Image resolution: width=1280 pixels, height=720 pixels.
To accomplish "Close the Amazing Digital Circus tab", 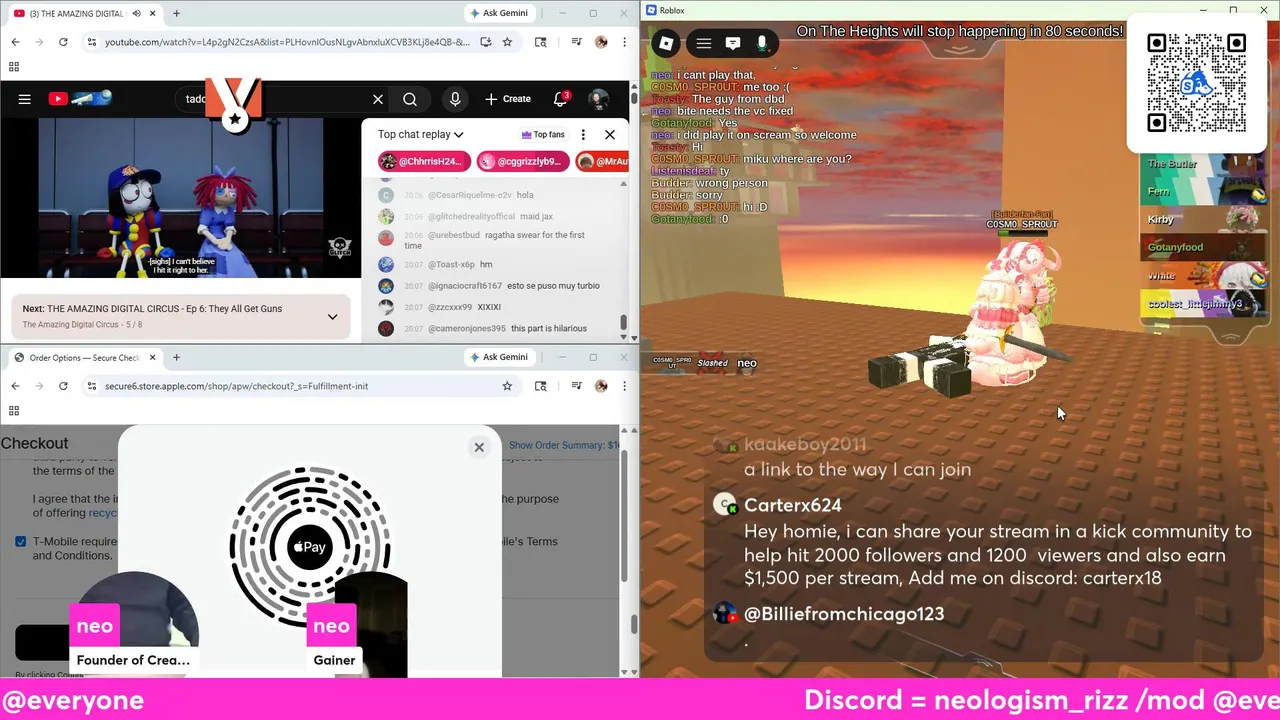I will [x=152, y=13].
